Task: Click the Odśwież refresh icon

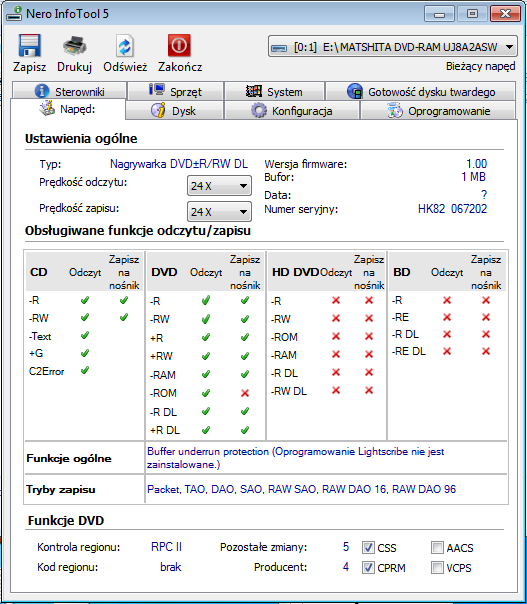Action: (x=125, y=46)
